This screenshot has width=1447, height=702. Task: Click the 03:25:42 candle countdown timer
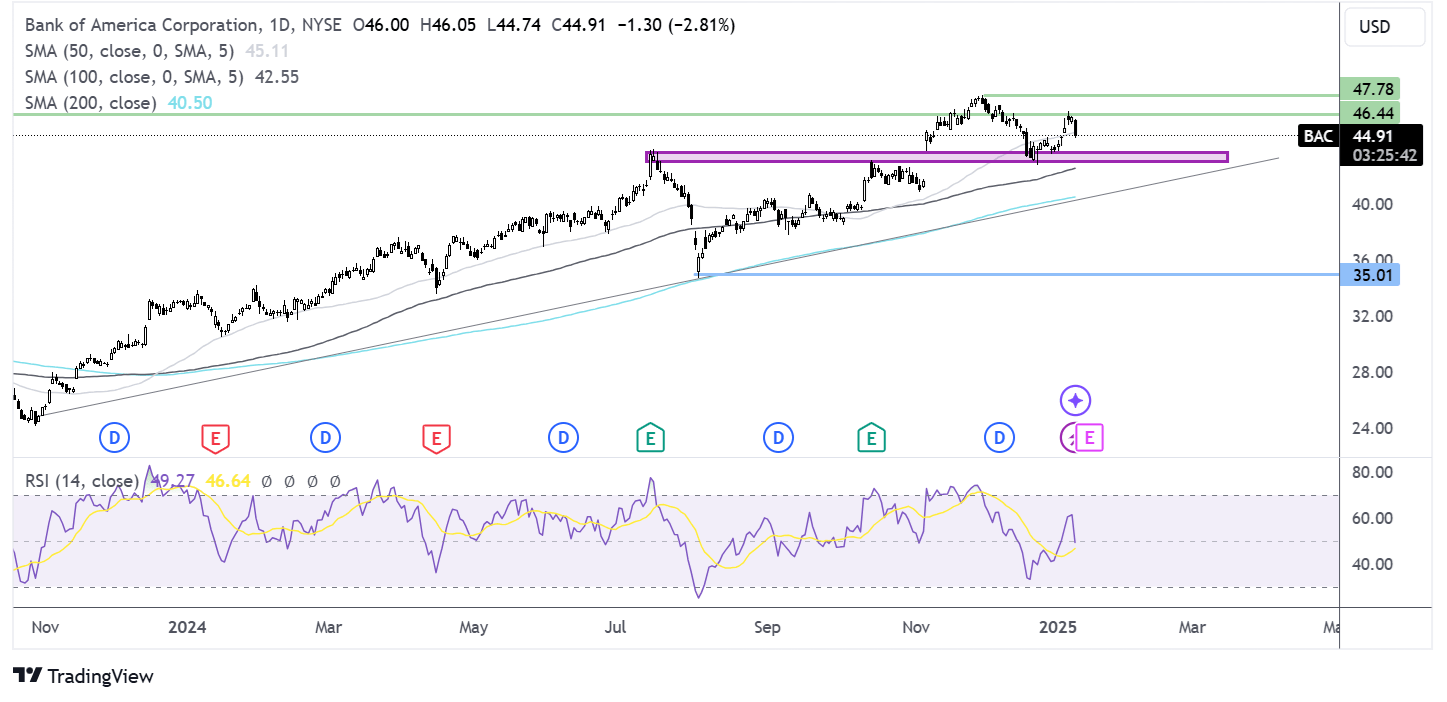pyautogui.click(x=1381, y=157)
